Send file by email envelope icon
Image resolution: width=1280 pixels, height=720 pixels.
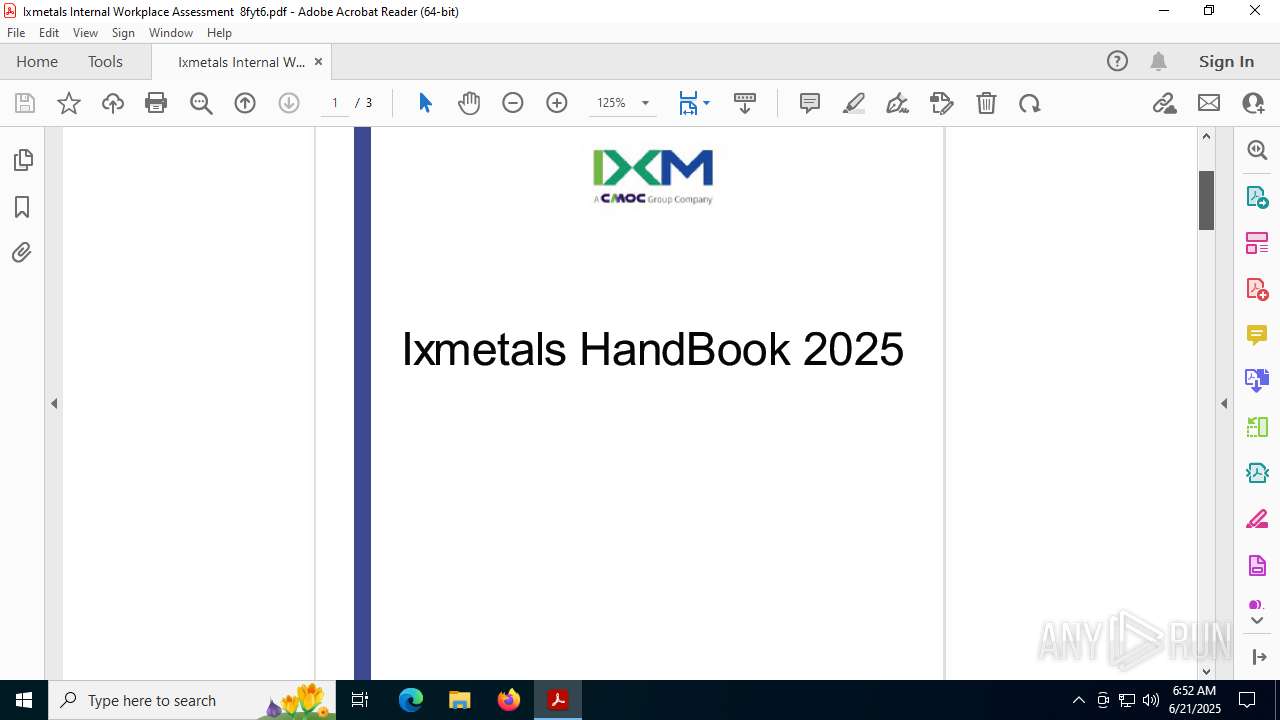pyautogui.click(x=1209, y=103)
